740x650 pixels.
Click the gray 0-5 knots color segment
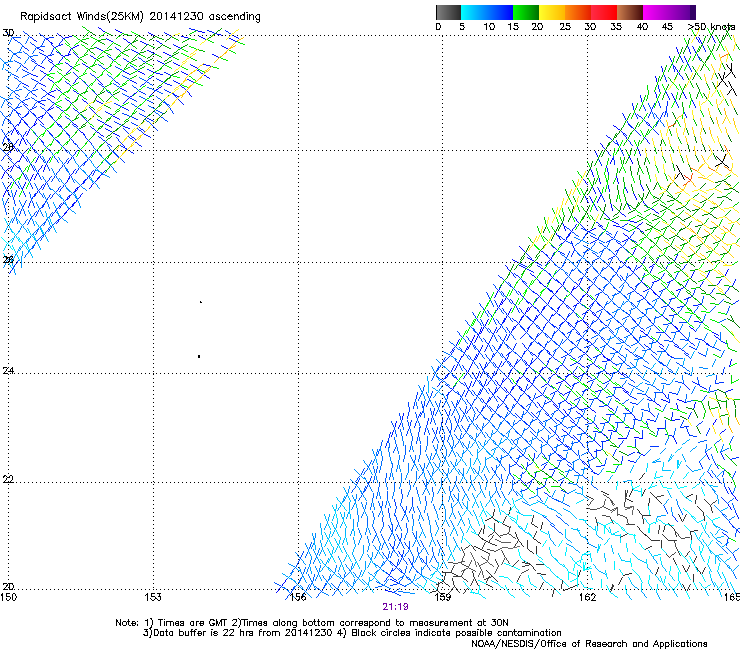[x=448, y=12]
